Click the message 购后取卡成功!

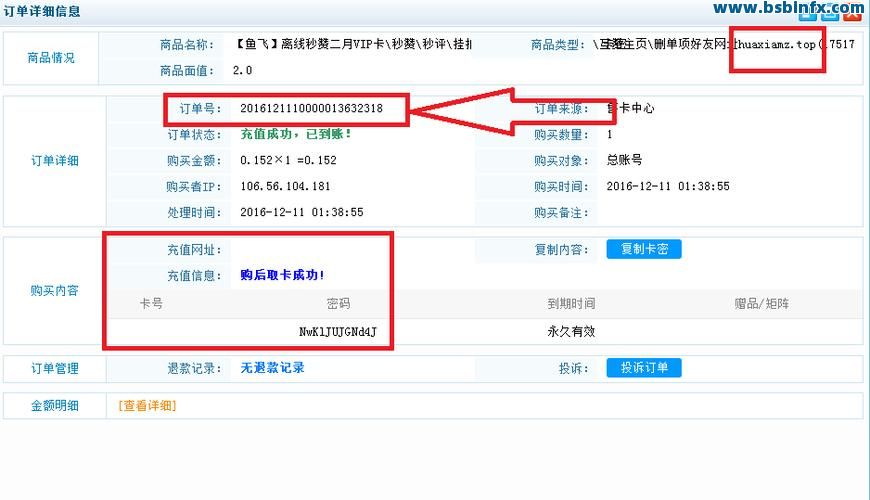pos(282,275)
